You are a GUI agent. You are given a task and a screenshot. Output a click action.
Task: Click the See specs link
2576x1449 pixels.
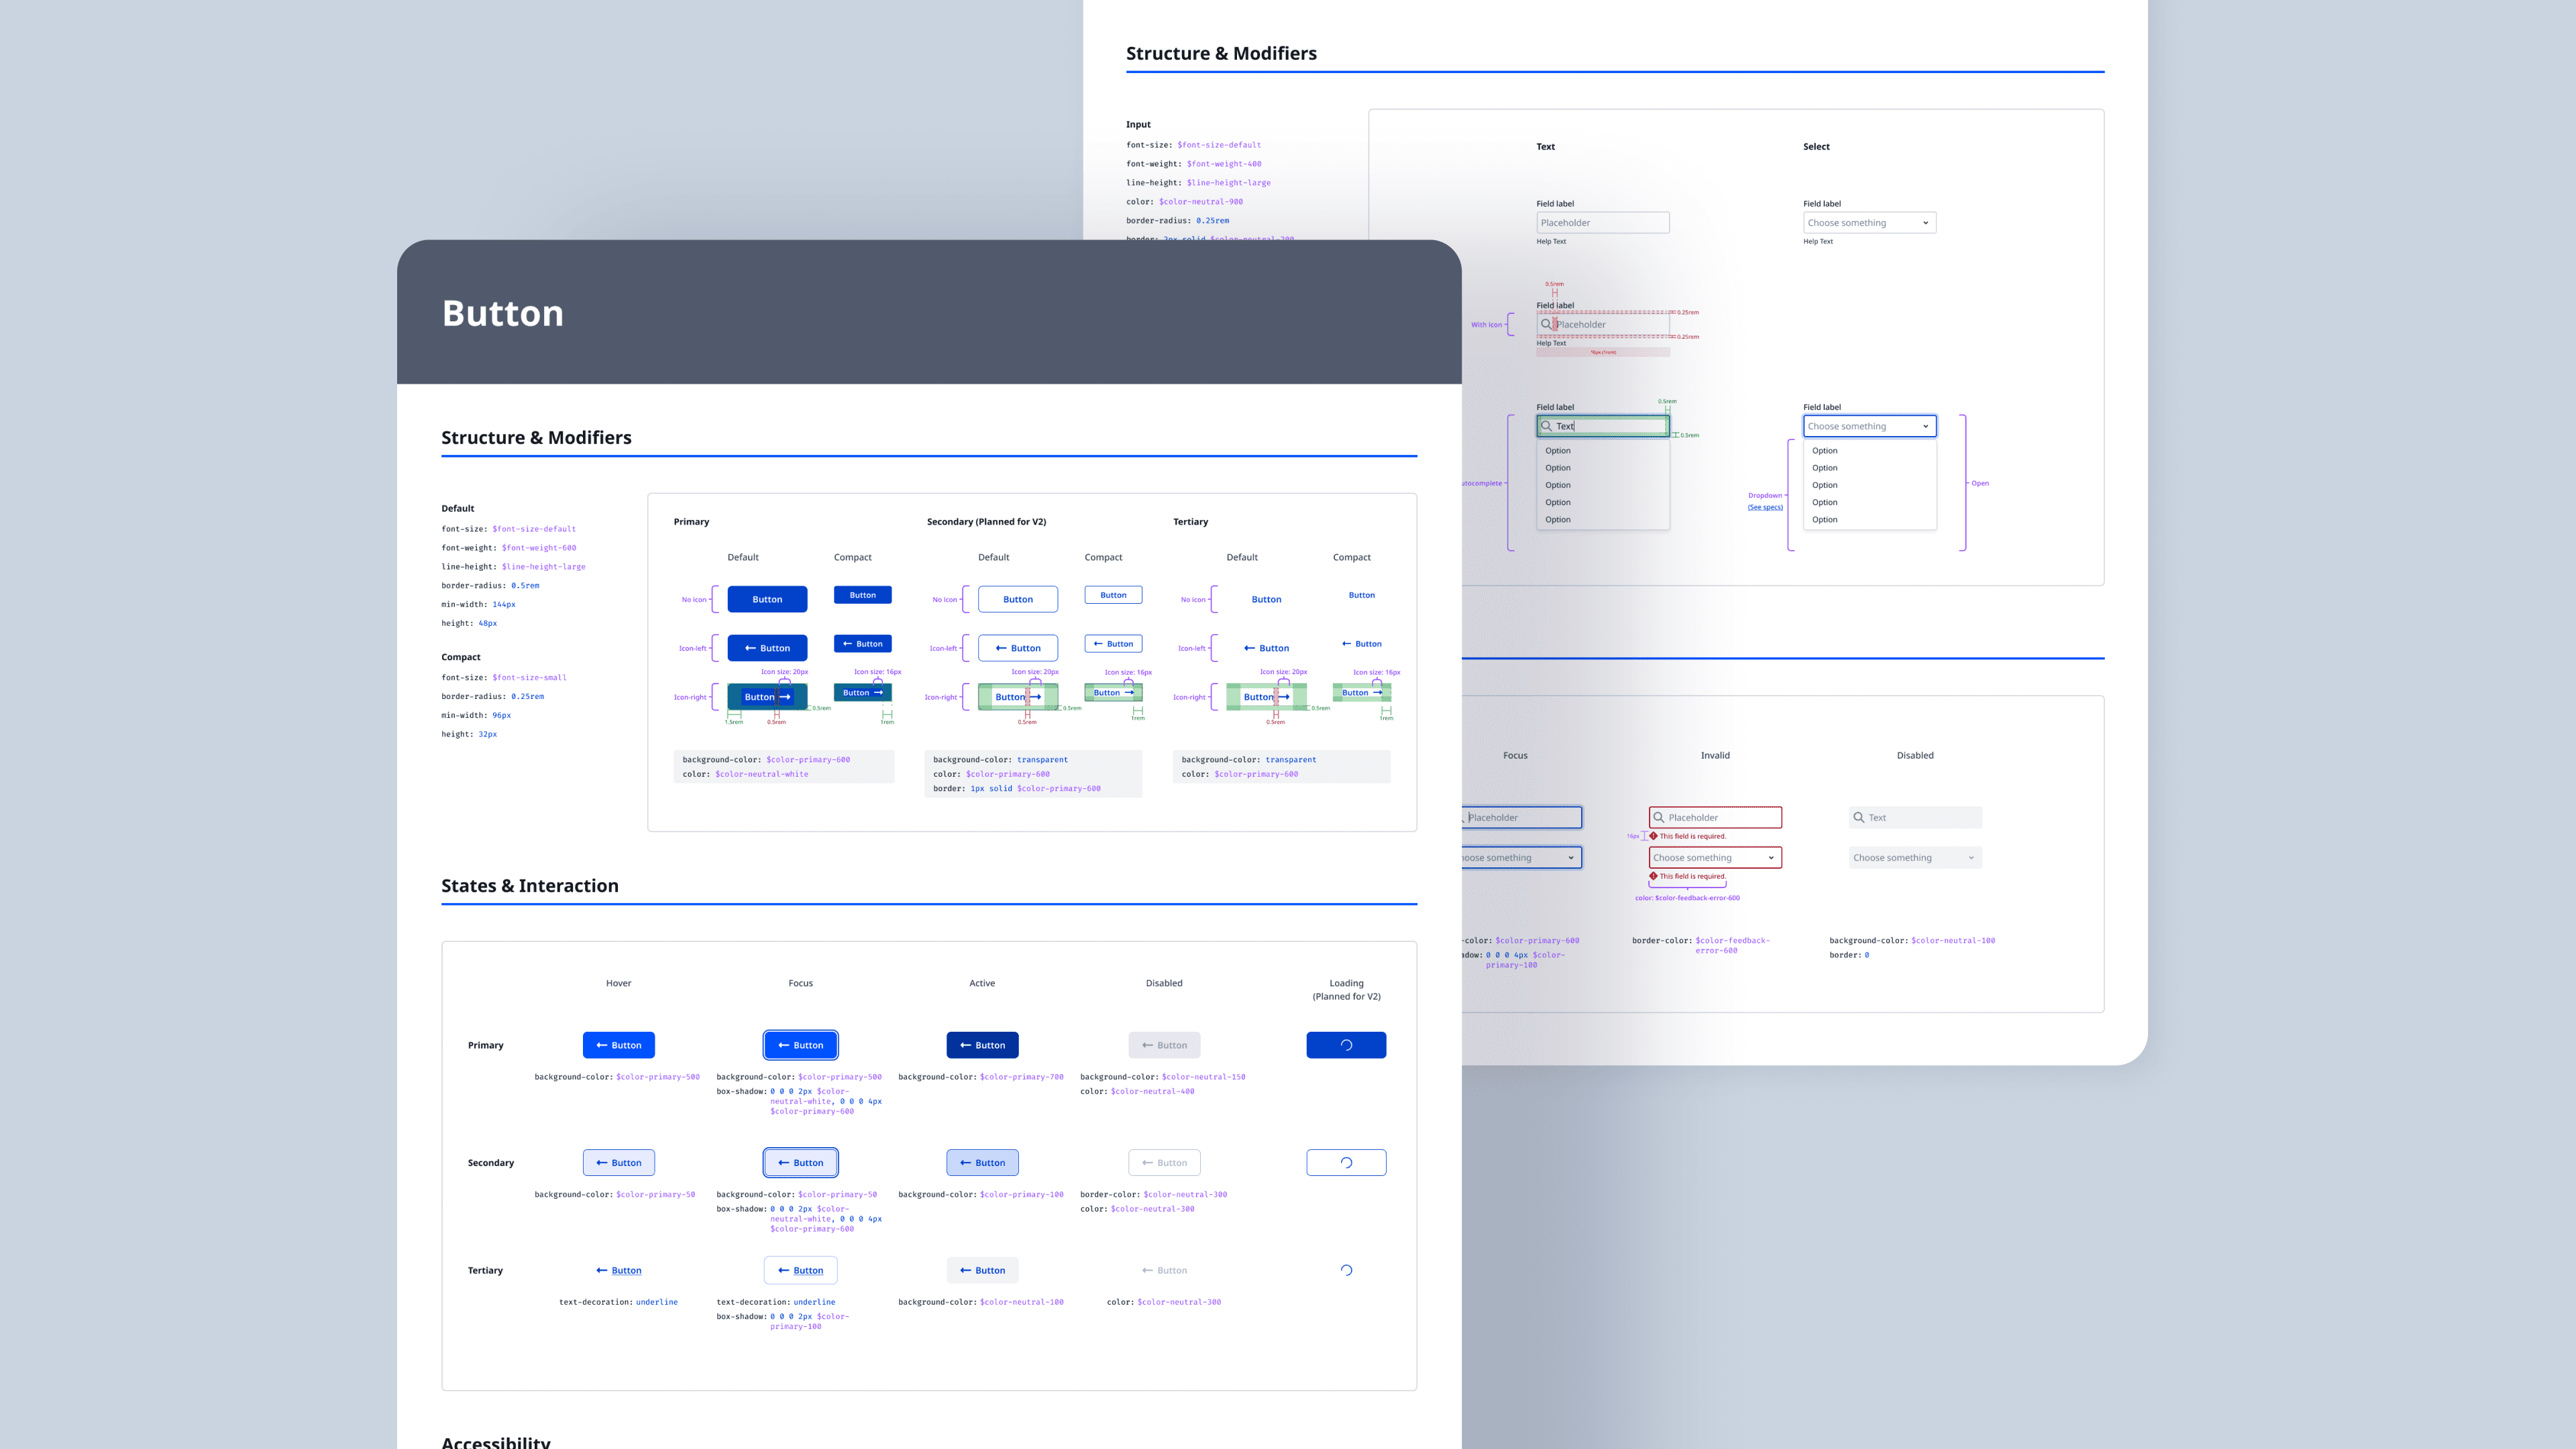(1765, 507)
